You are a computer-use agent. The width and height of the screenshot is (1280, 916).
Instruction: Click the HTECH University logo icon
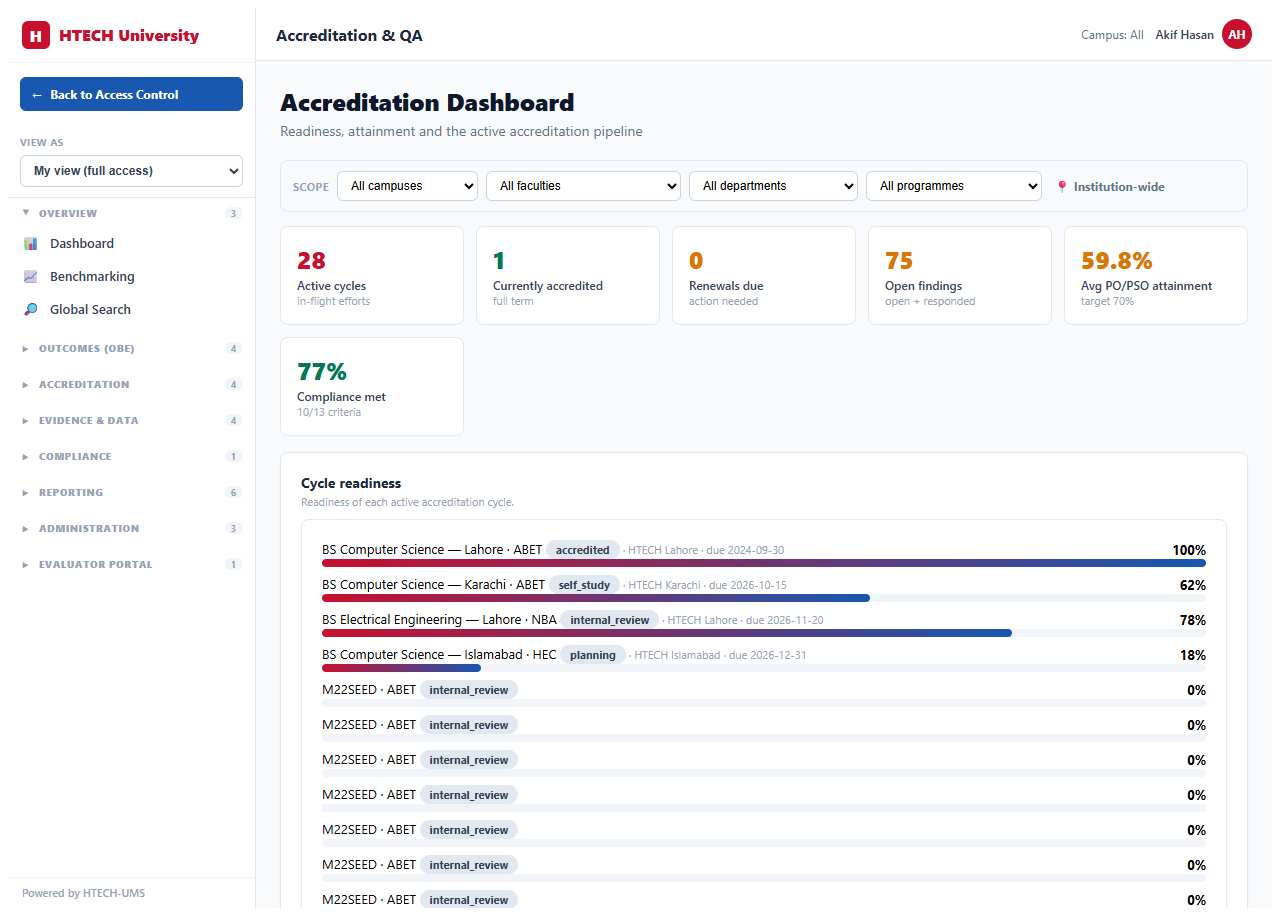(x=36, y=36)
